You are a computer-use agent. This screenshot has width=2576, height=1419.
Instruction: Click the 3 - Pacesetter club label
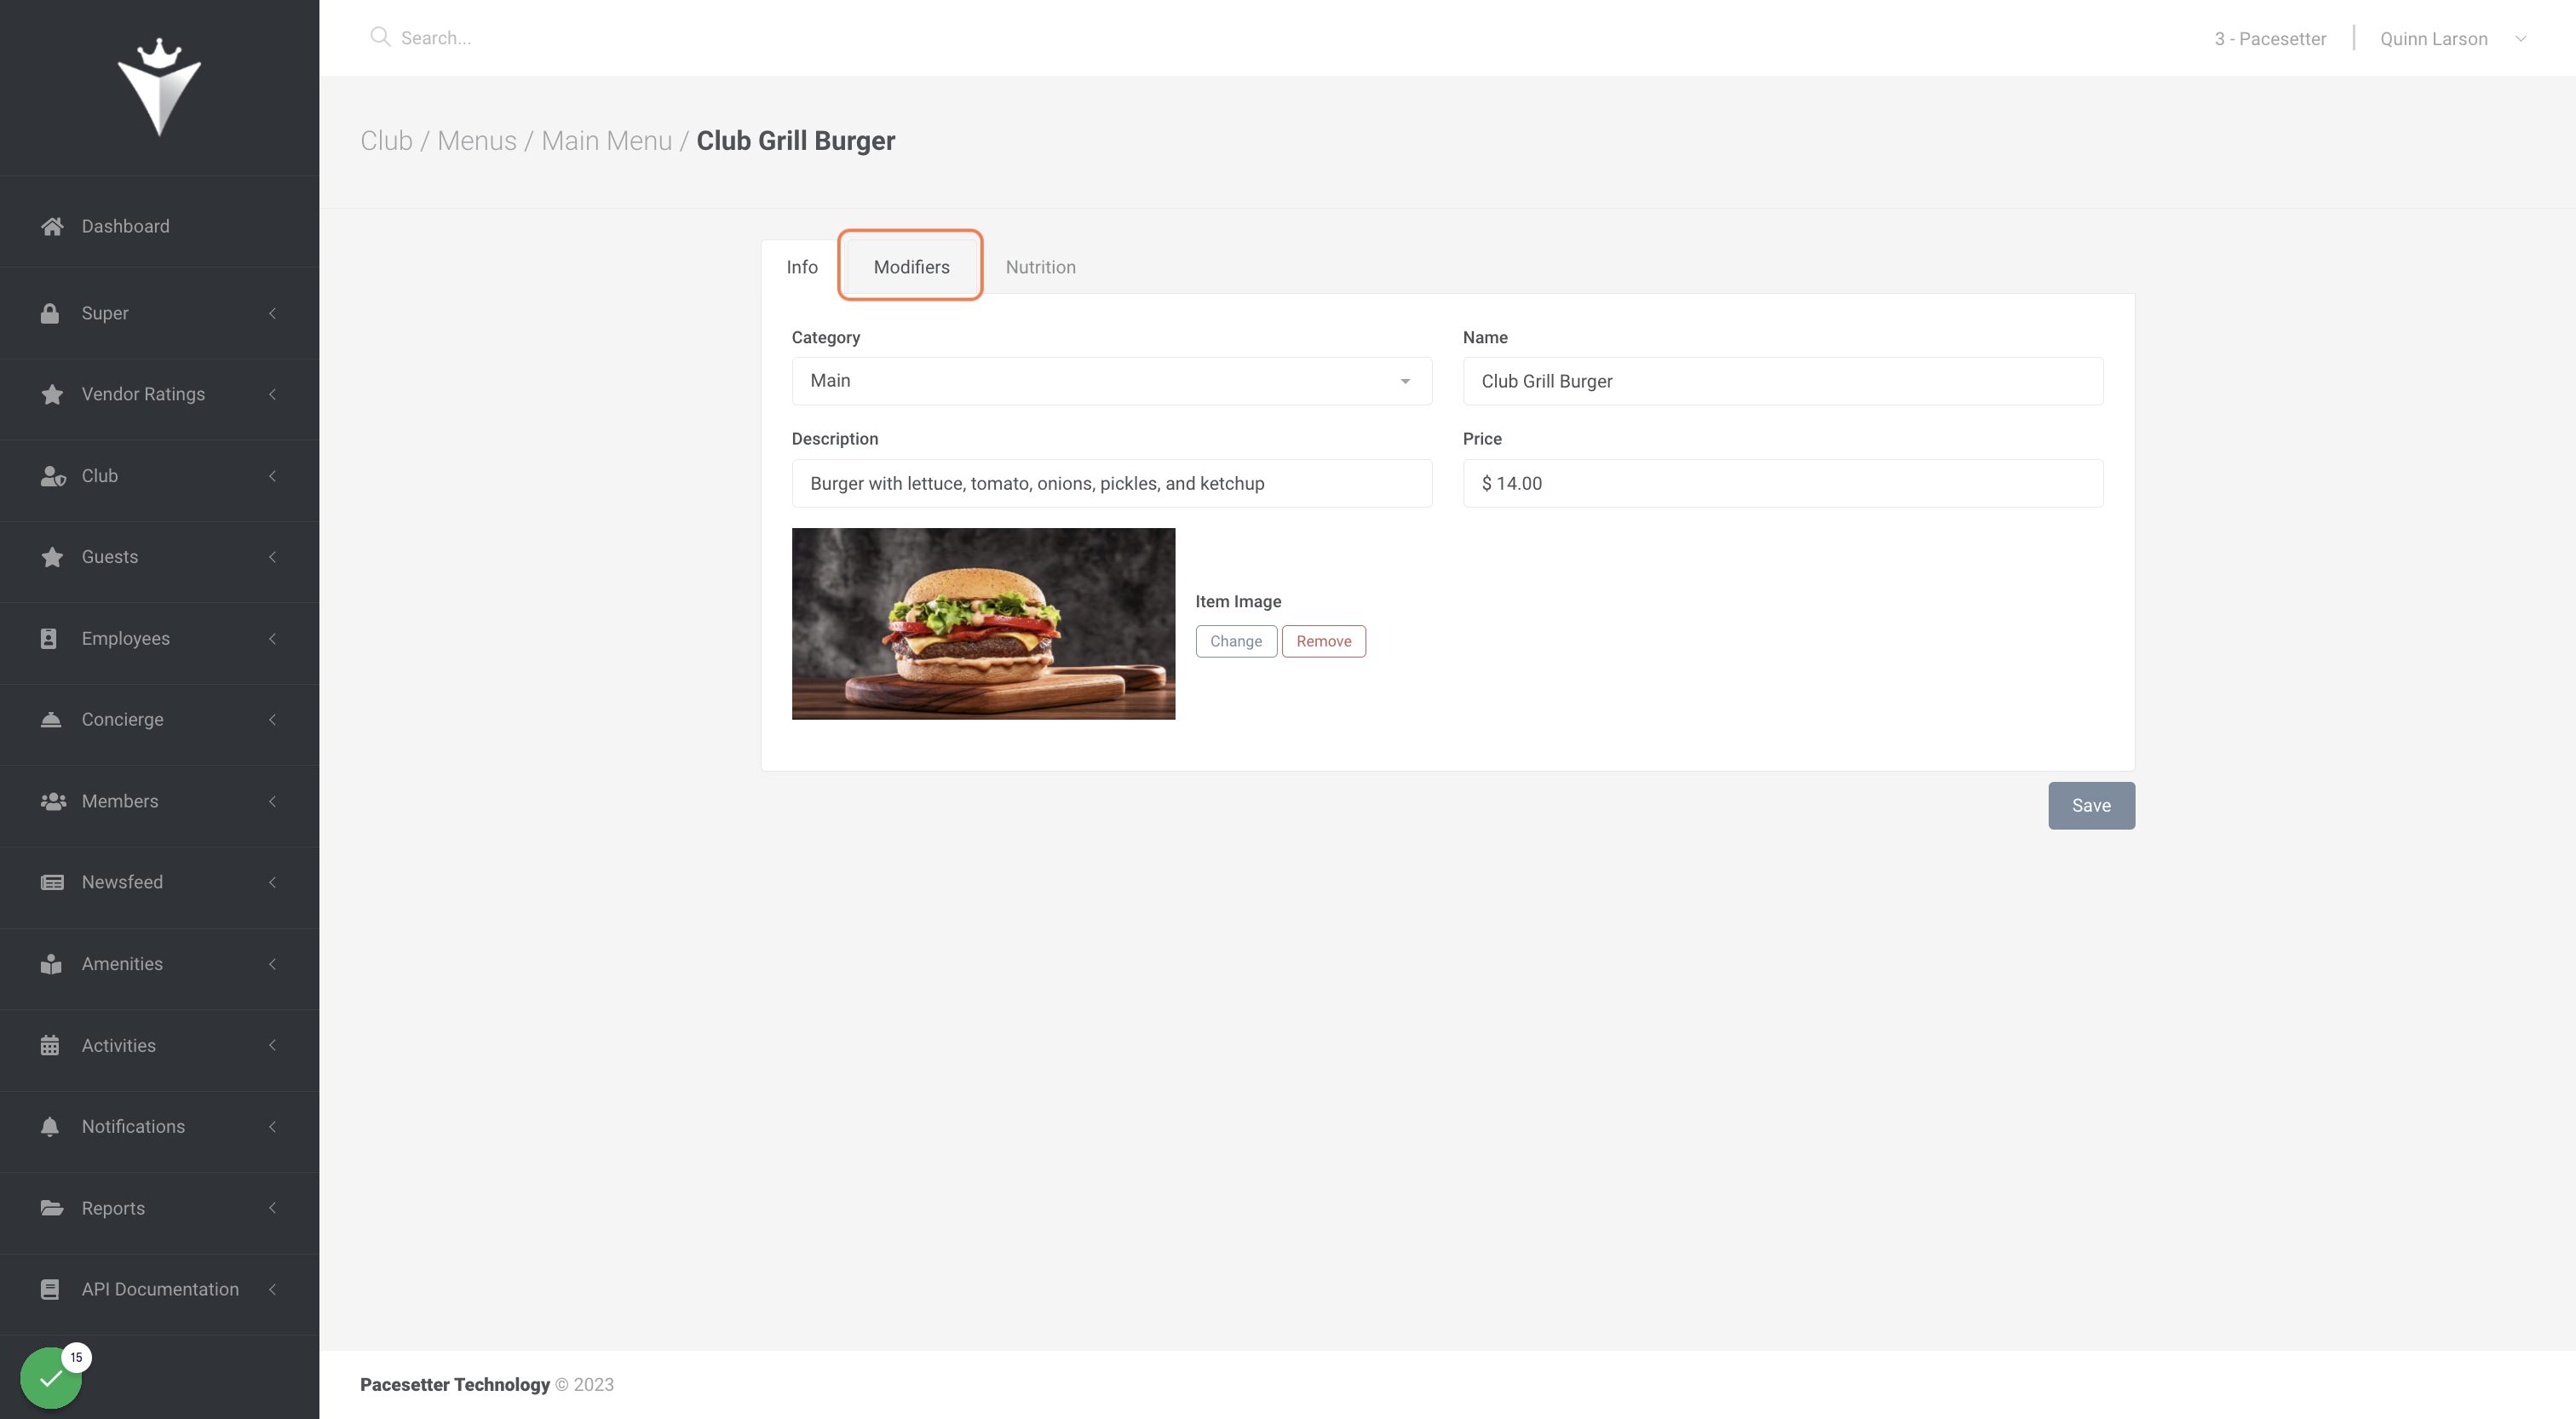tap(2270, 39)
